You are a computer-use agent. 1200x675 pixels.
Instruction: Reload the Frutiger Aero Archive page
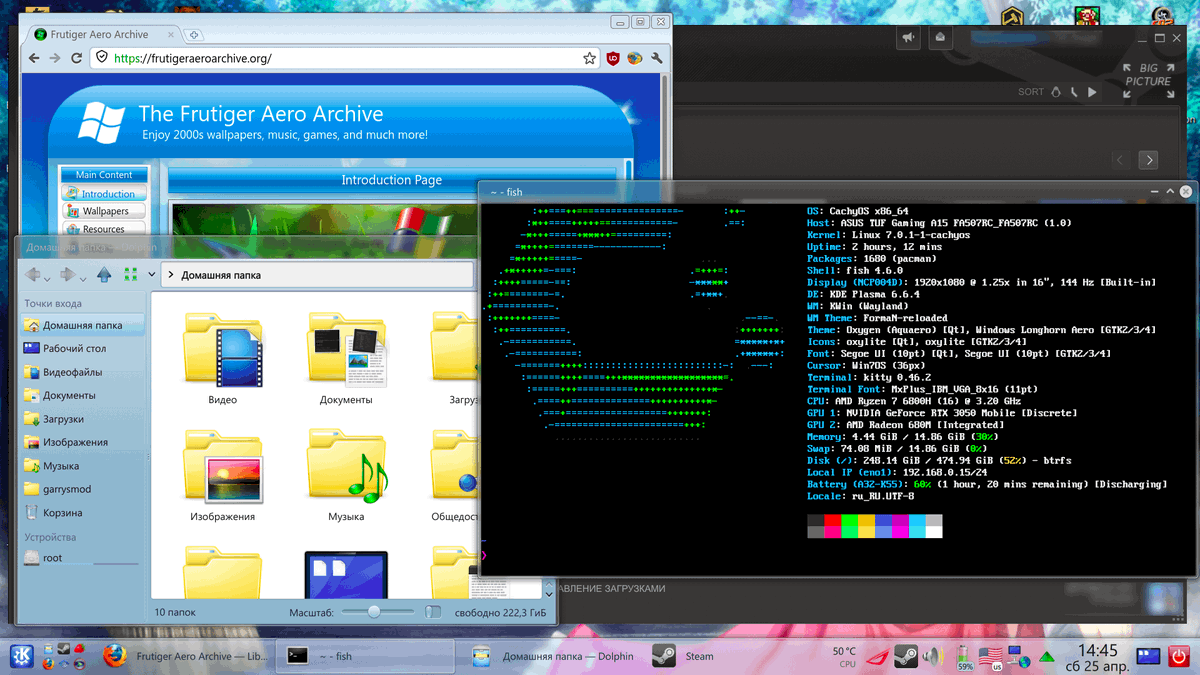76,58
